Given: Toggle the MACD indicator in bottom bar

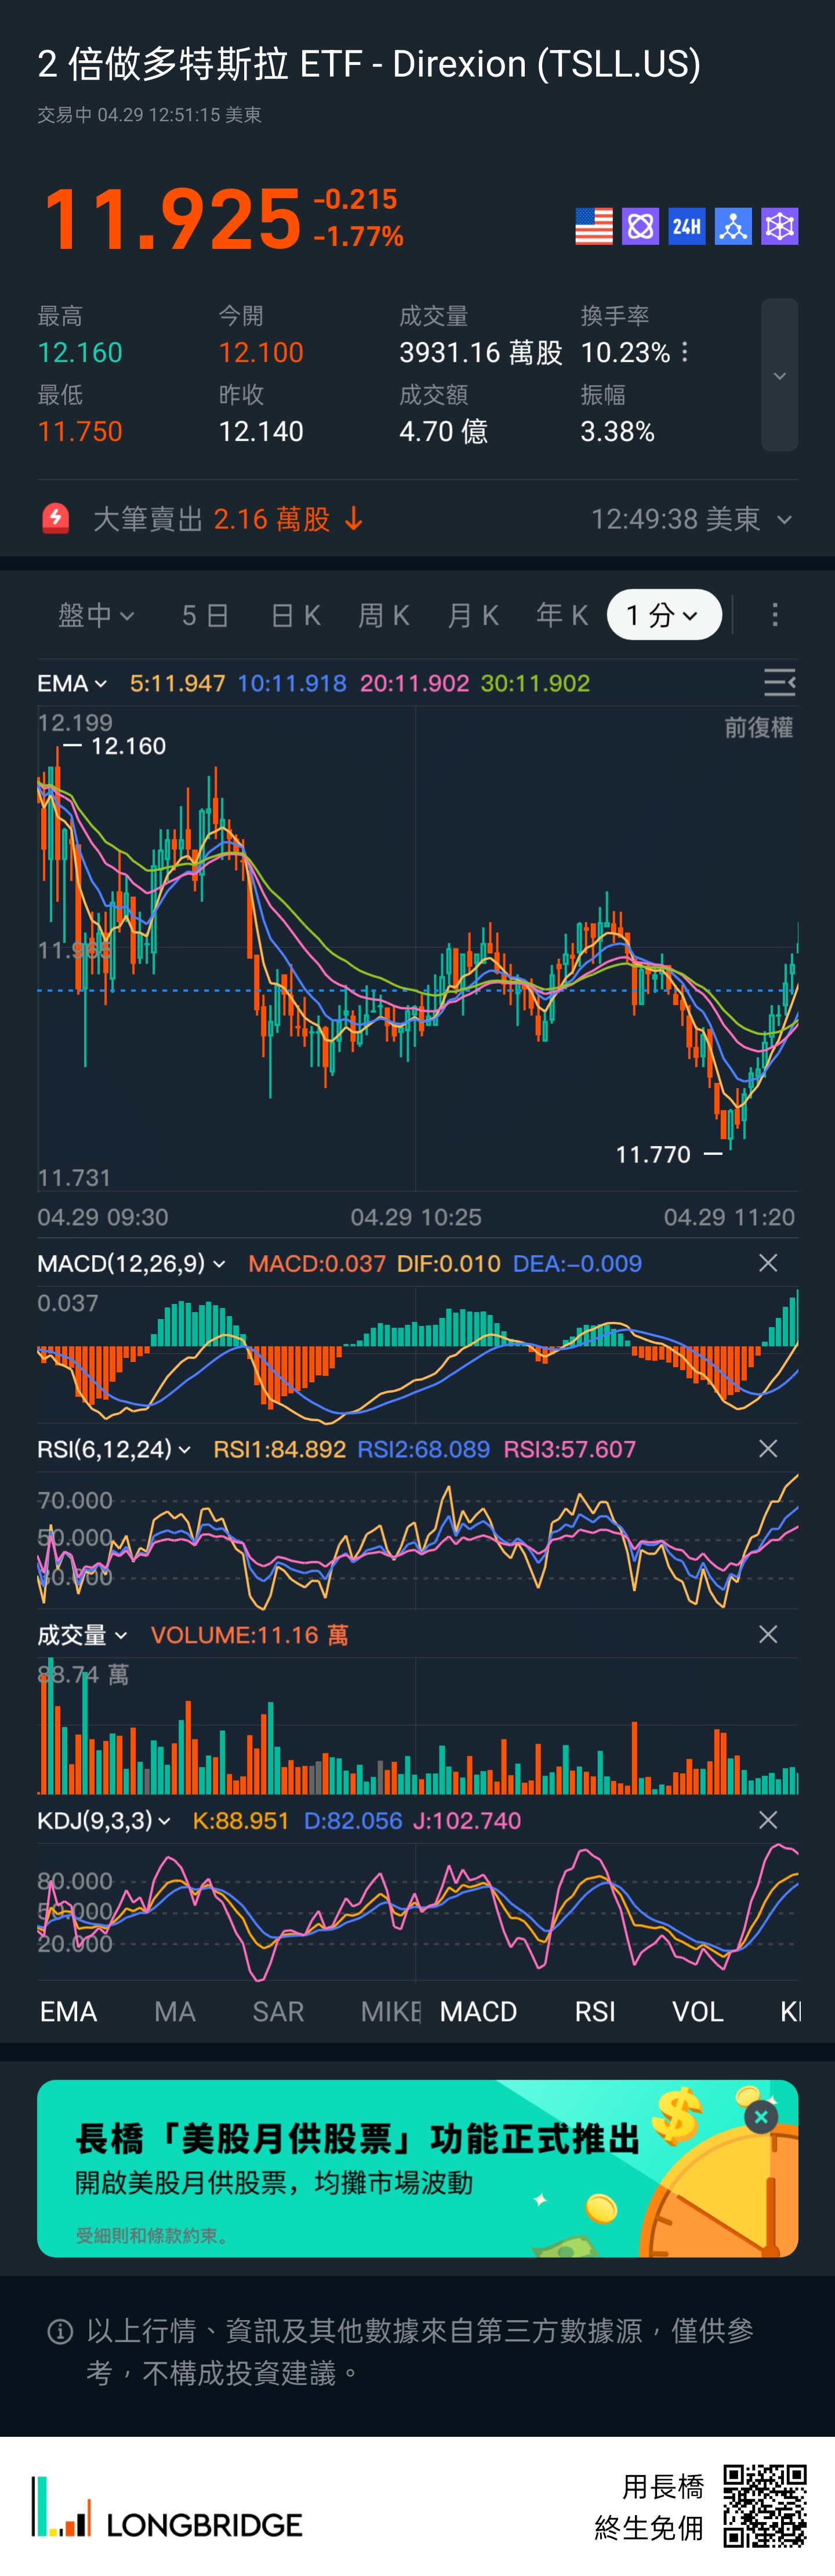Looking at the screenshot, I should tap(478, 2012).
